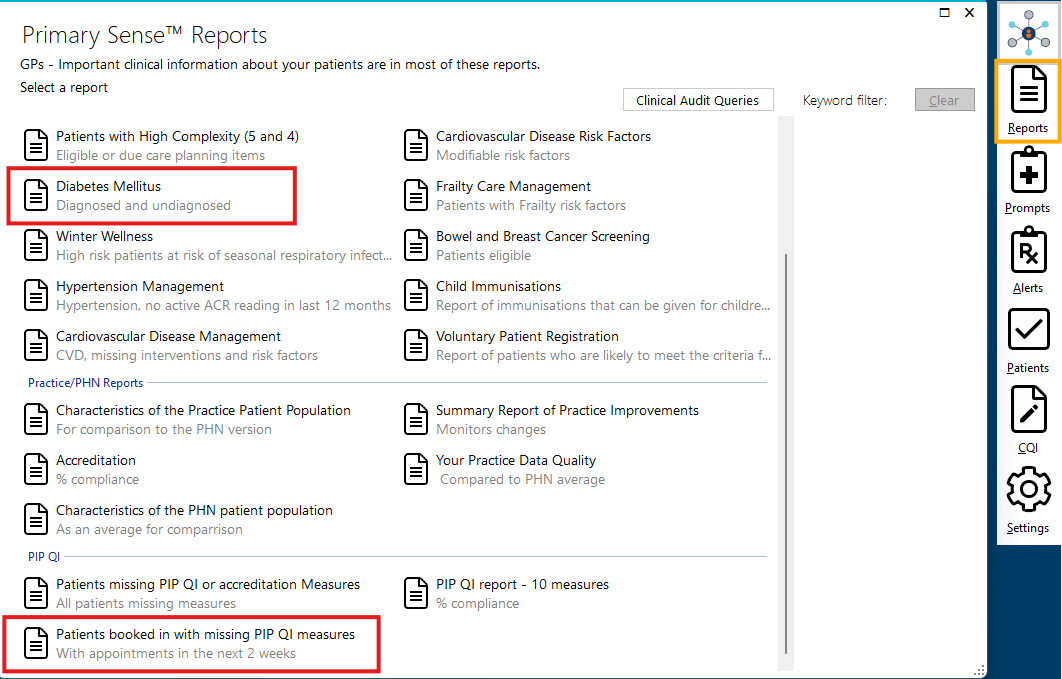Image resolution: width=1062 pixels, height=679 pixels.
Task: Click document icon beside Summary Report of Practice Improvements
Action: 416,420
